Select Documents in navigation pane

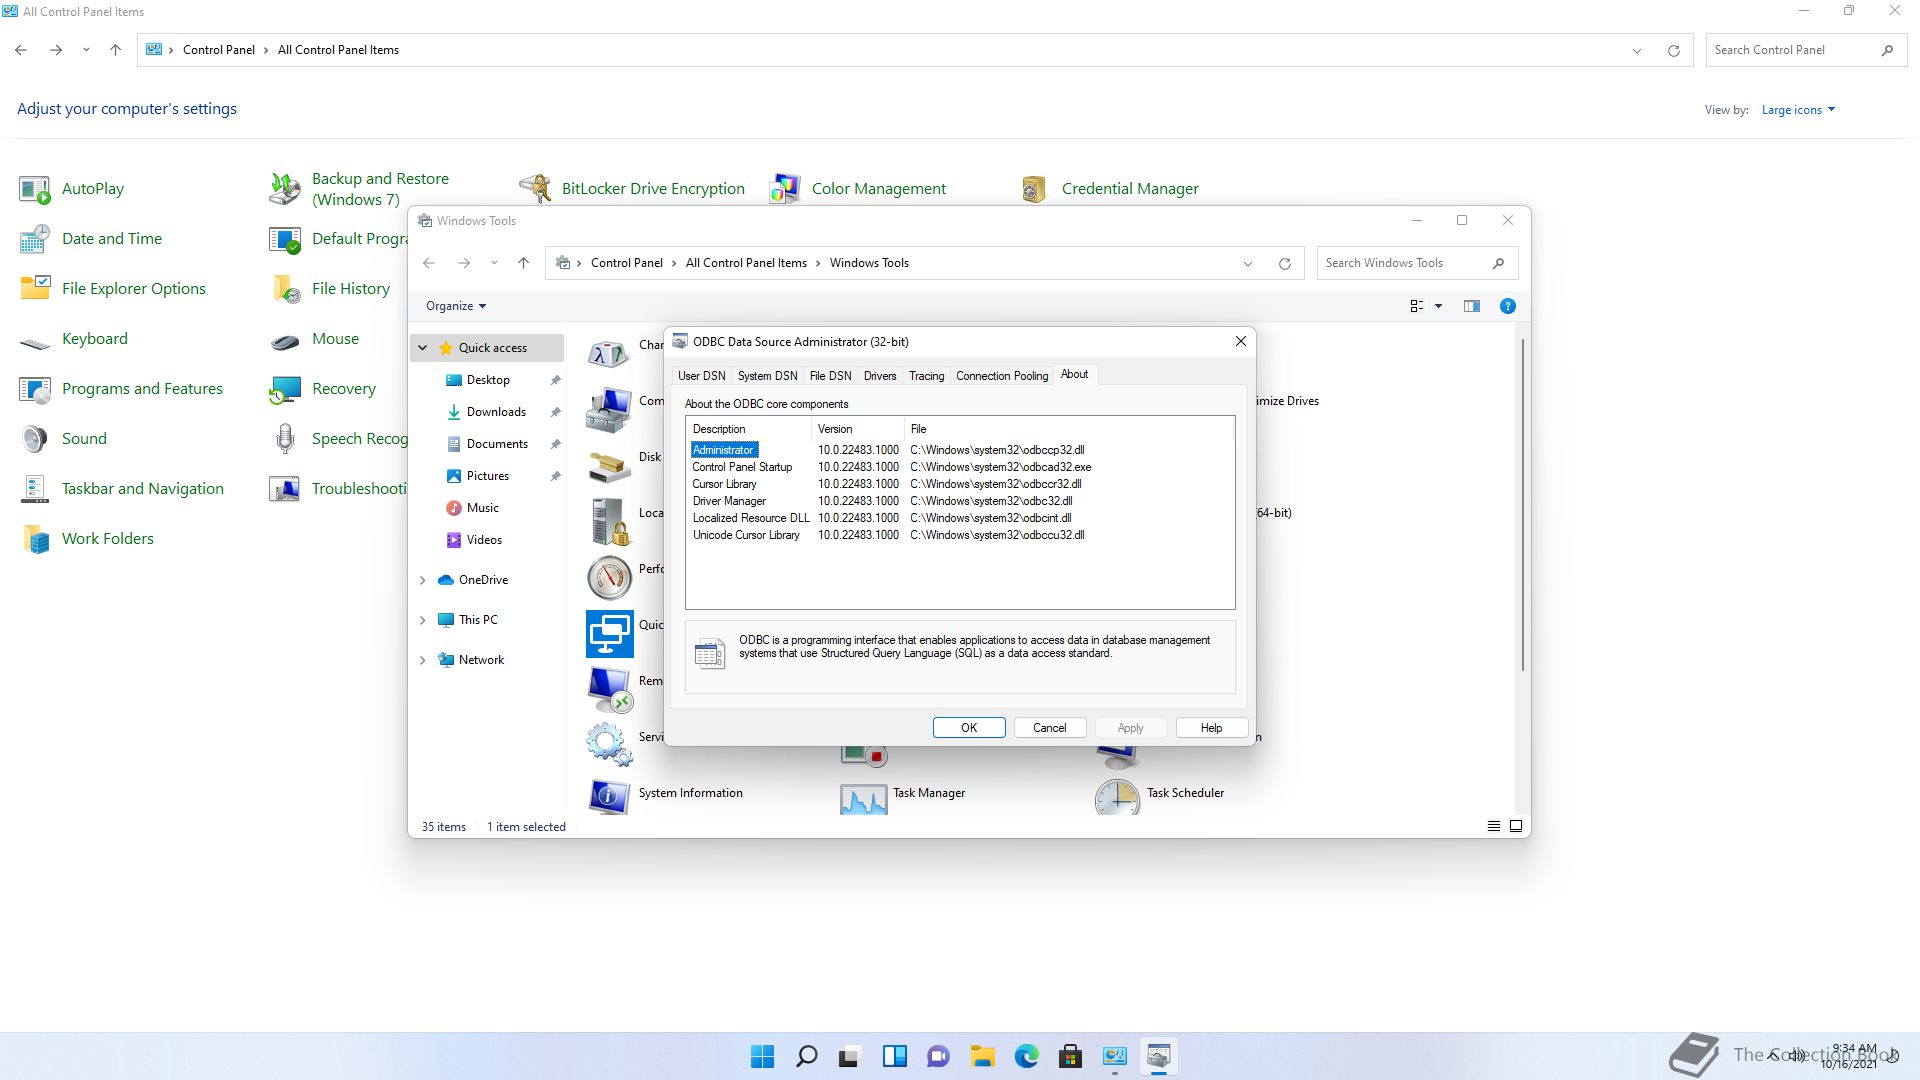pyautogui.click(x=497, y=444)
